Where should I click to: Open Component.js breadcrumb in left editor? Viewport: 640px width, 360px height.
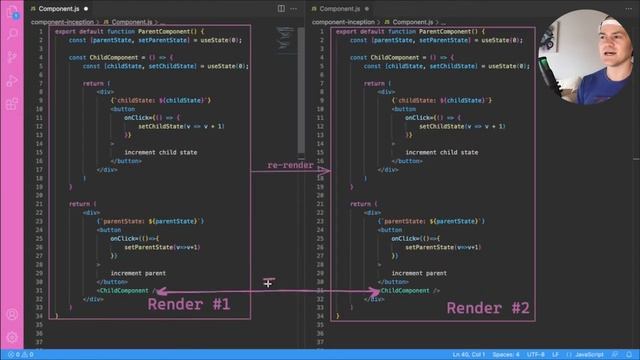pyautogui.click(x=131, y=22)
